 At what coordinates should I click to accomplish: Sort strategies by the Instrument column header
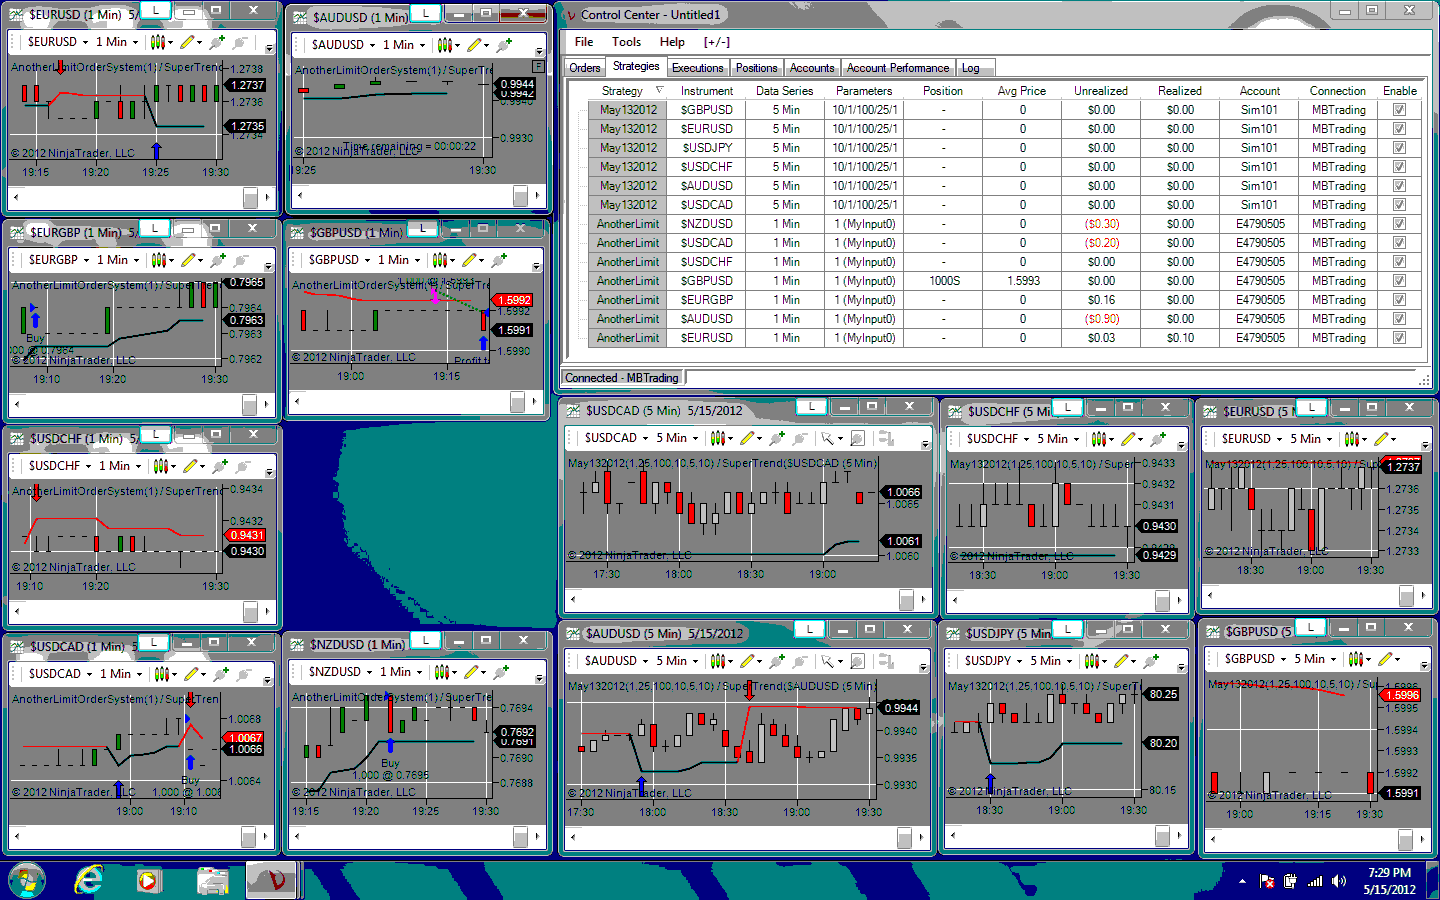[x=707, y=91]
